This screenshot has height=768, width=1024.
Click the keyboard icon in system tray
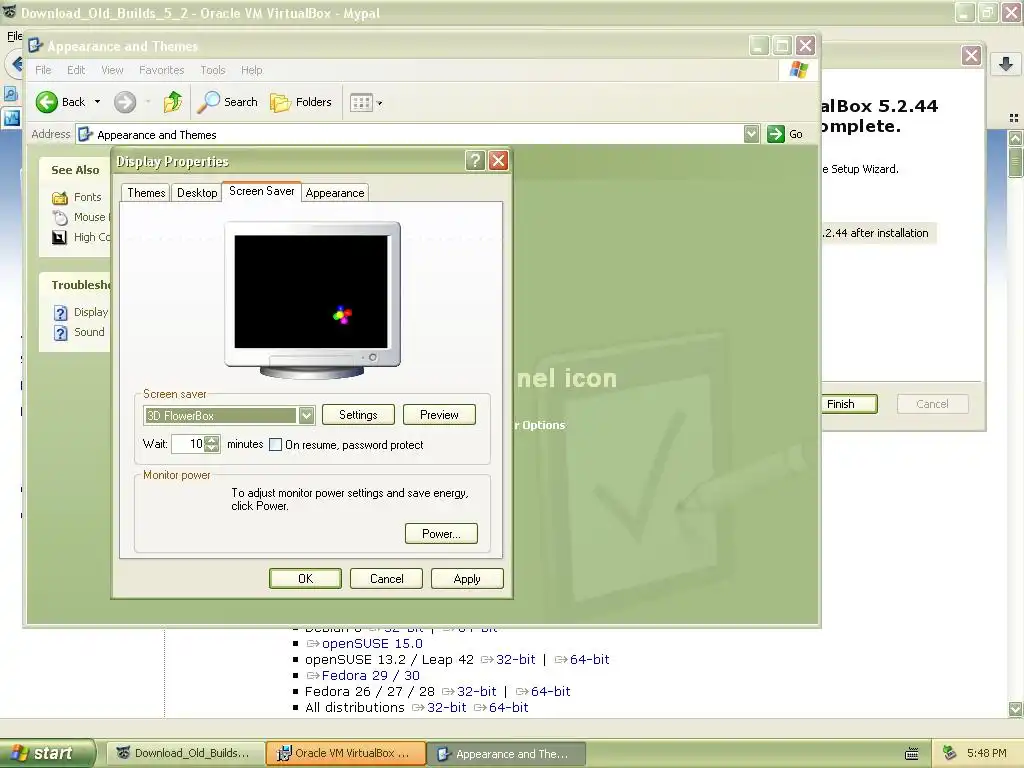tap(912, 754)
